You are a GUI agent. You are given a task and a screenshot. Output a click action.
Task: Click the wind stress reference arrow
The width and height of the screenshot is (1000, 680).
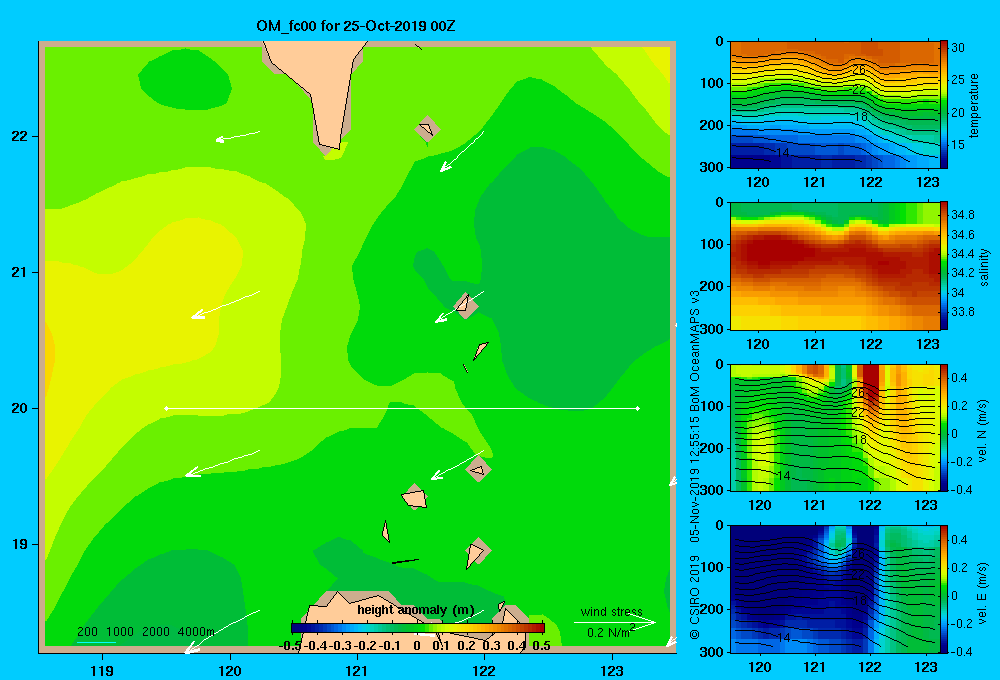pyautogui.click(x=615, y=623)
